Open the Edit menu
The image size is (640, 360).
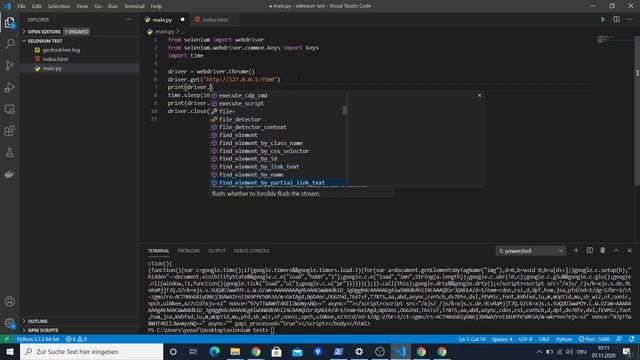(37, 6)
